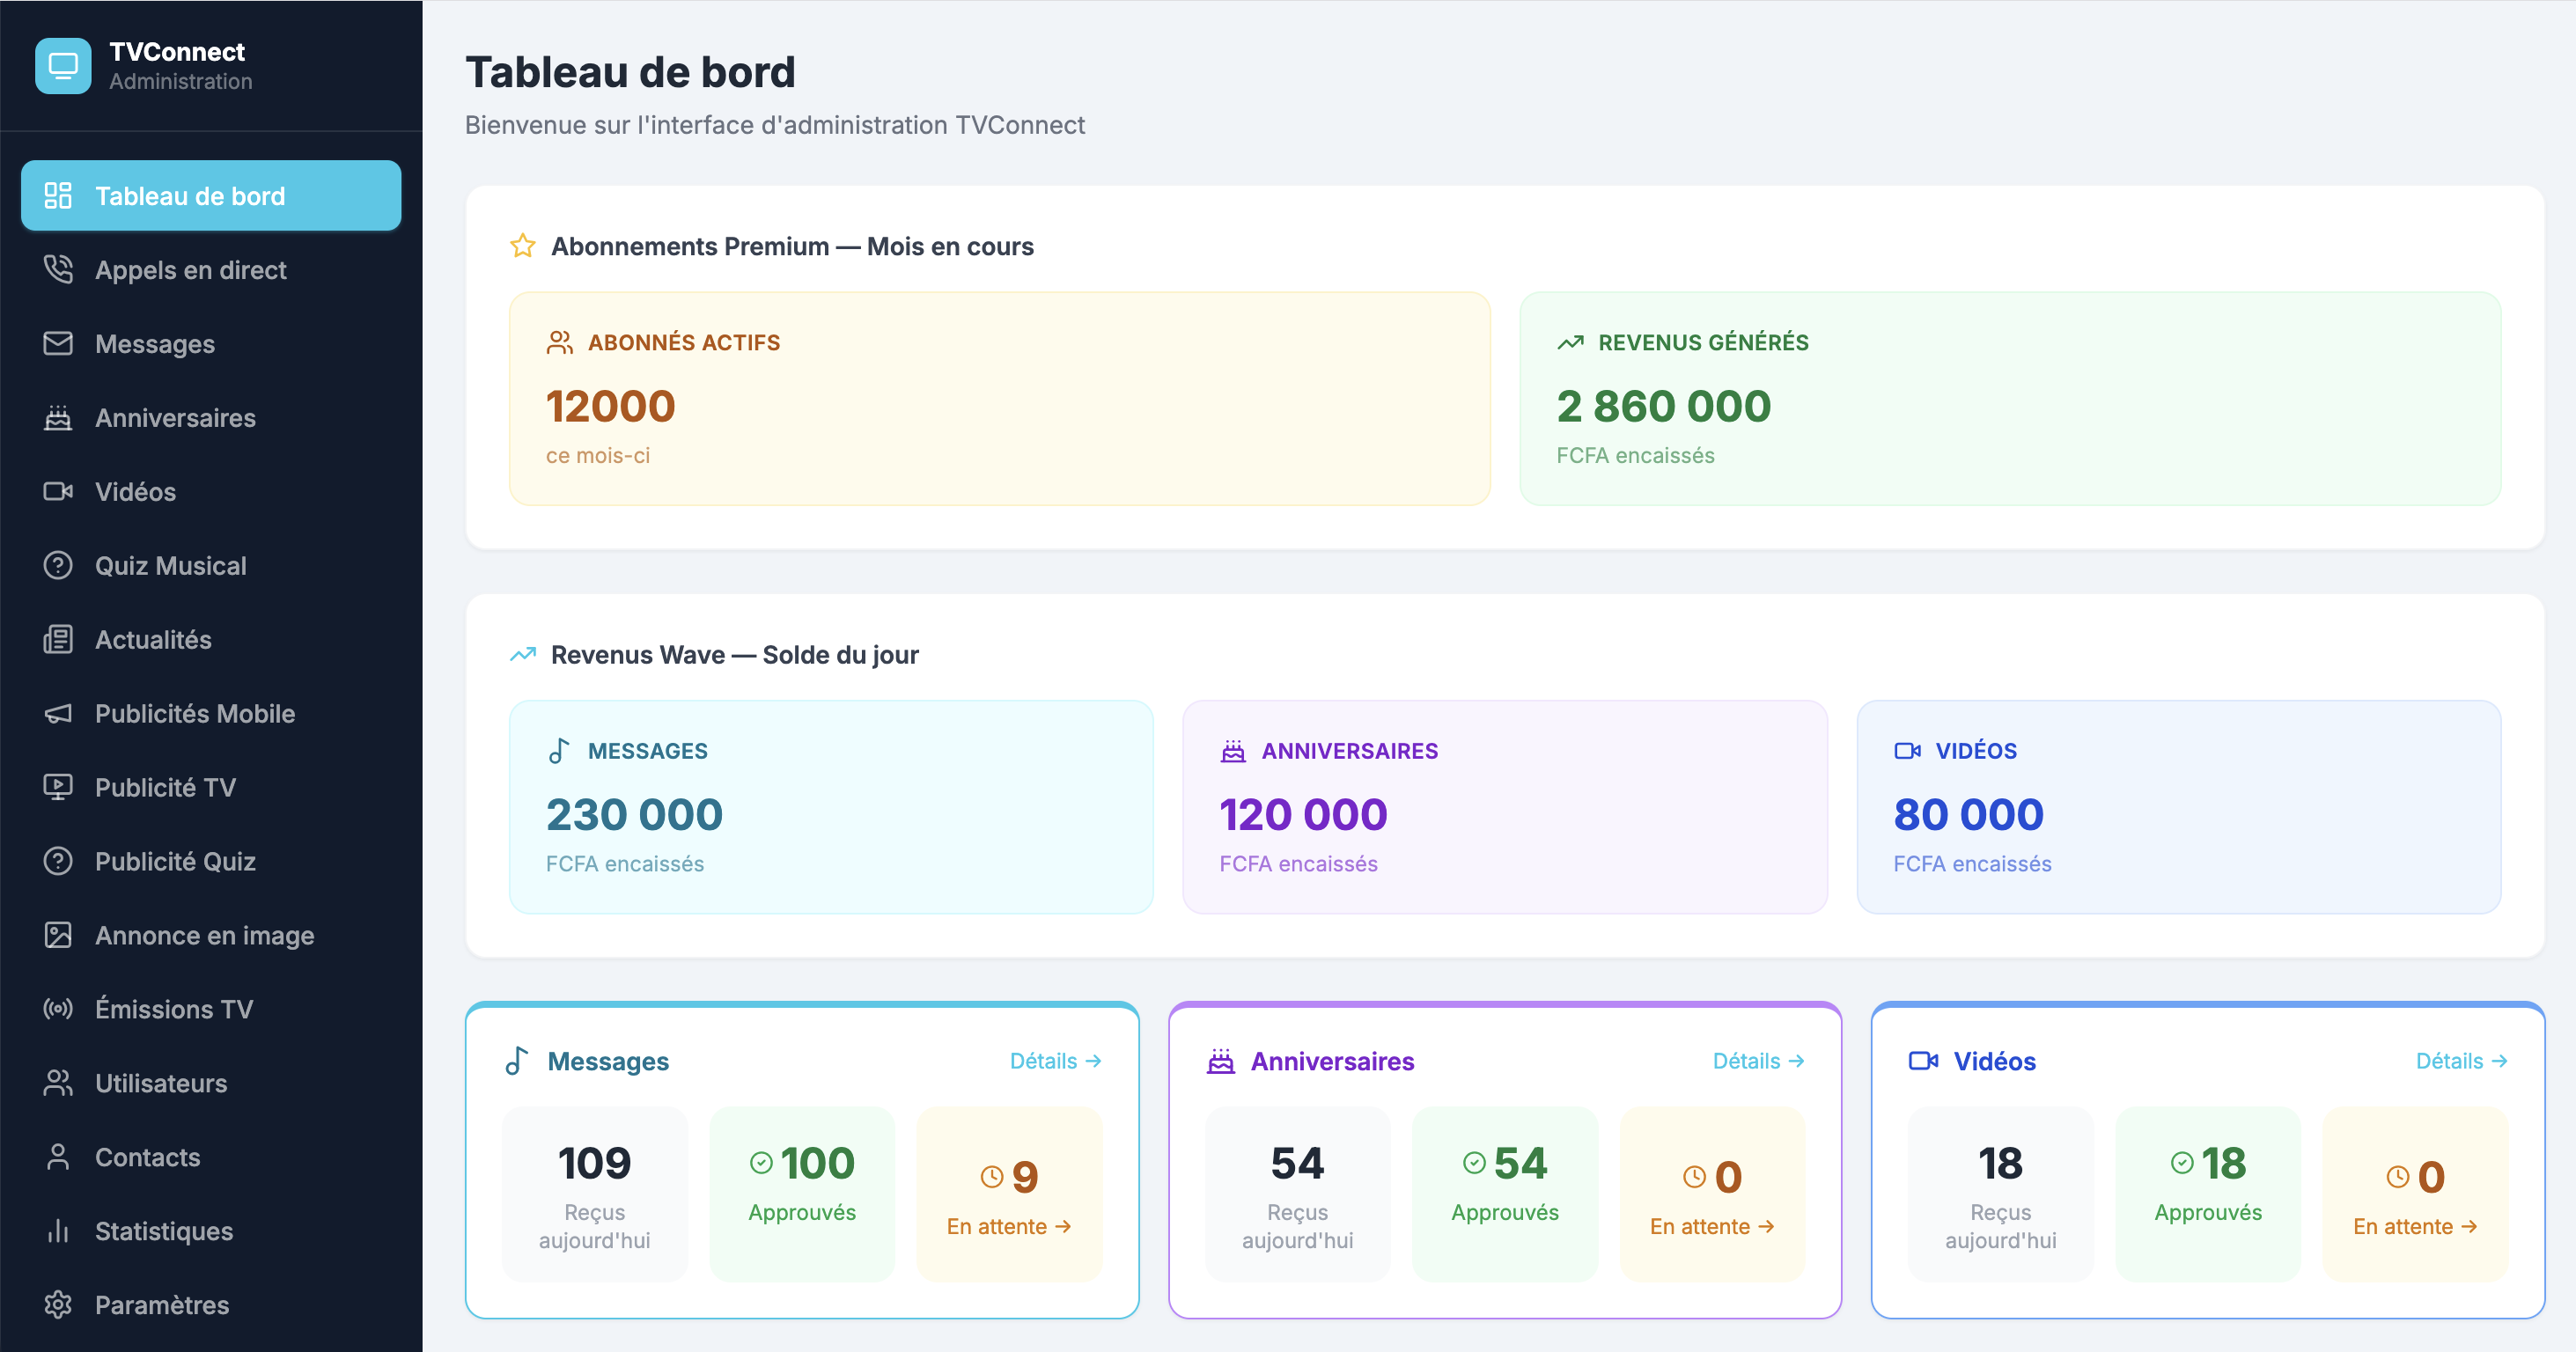Image resolution: width=2576 pixels, height=1352 pixels.
Task: Click the Quiz Musical question mark icon
Action: click(x=58, y=566)
